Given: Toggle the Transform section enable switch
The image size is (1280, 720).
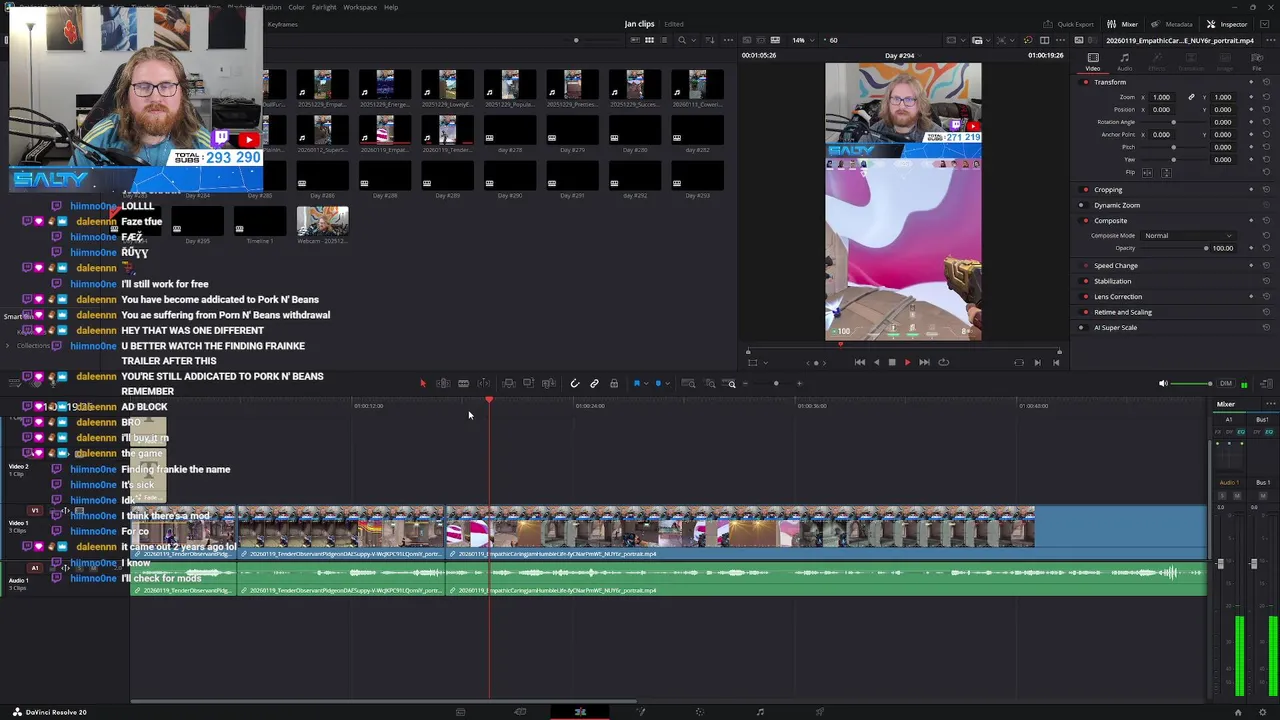Looking at the screenshot, I should click(1086, 82).
